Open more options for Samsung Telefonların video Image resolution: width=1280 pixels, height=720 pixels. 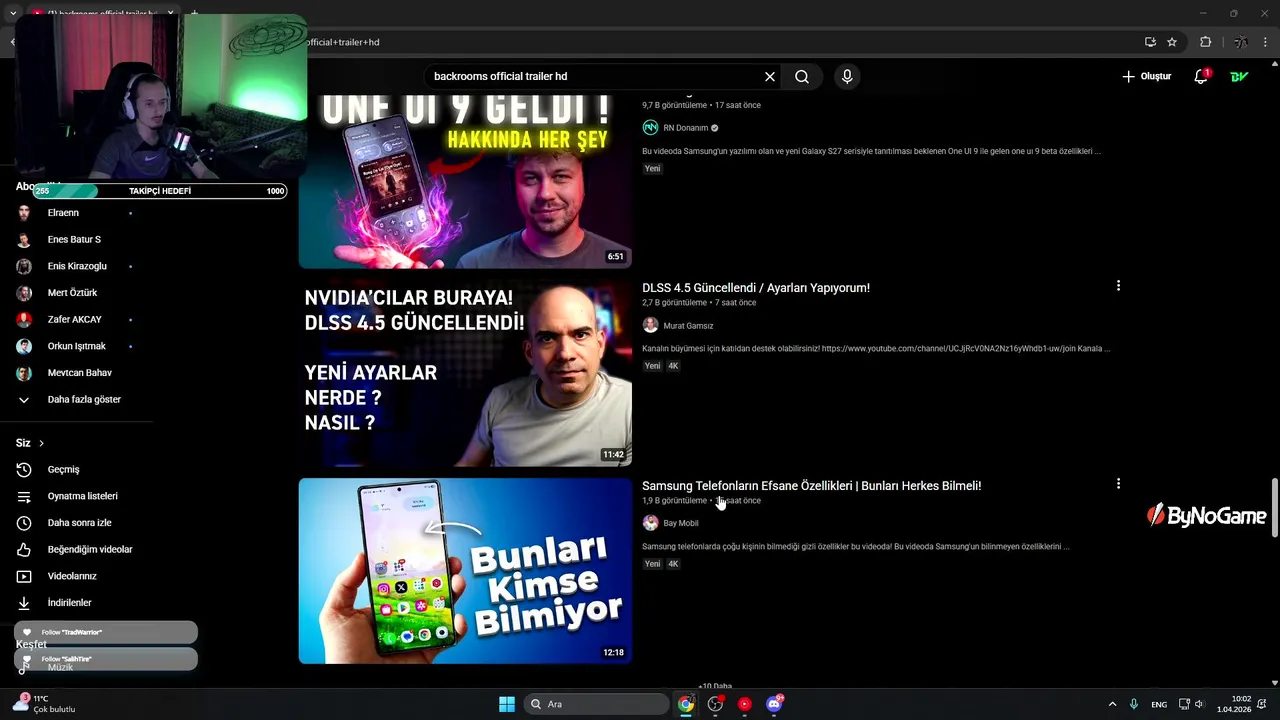click(x=1118, y=484)
